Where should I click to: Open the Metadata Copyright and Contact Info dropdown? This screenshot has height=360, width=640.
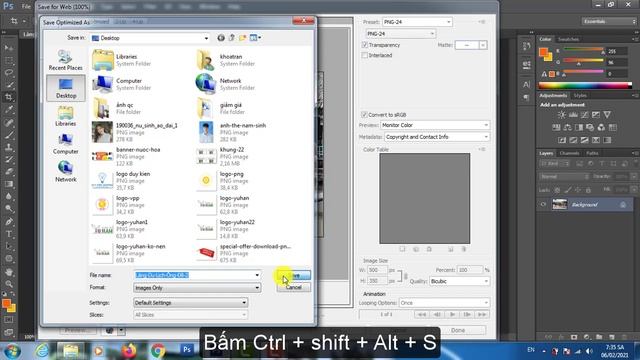click(x=437, y=137)
